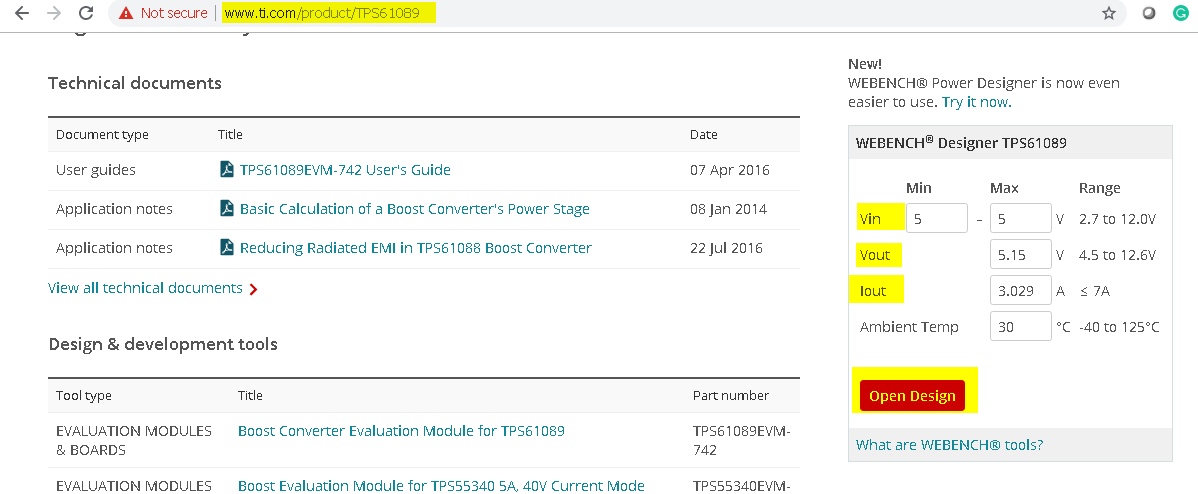Click the Vout input field showing 5.15
The height and width of the screenshot is (494, 1198).
(x=1021, y=254)
